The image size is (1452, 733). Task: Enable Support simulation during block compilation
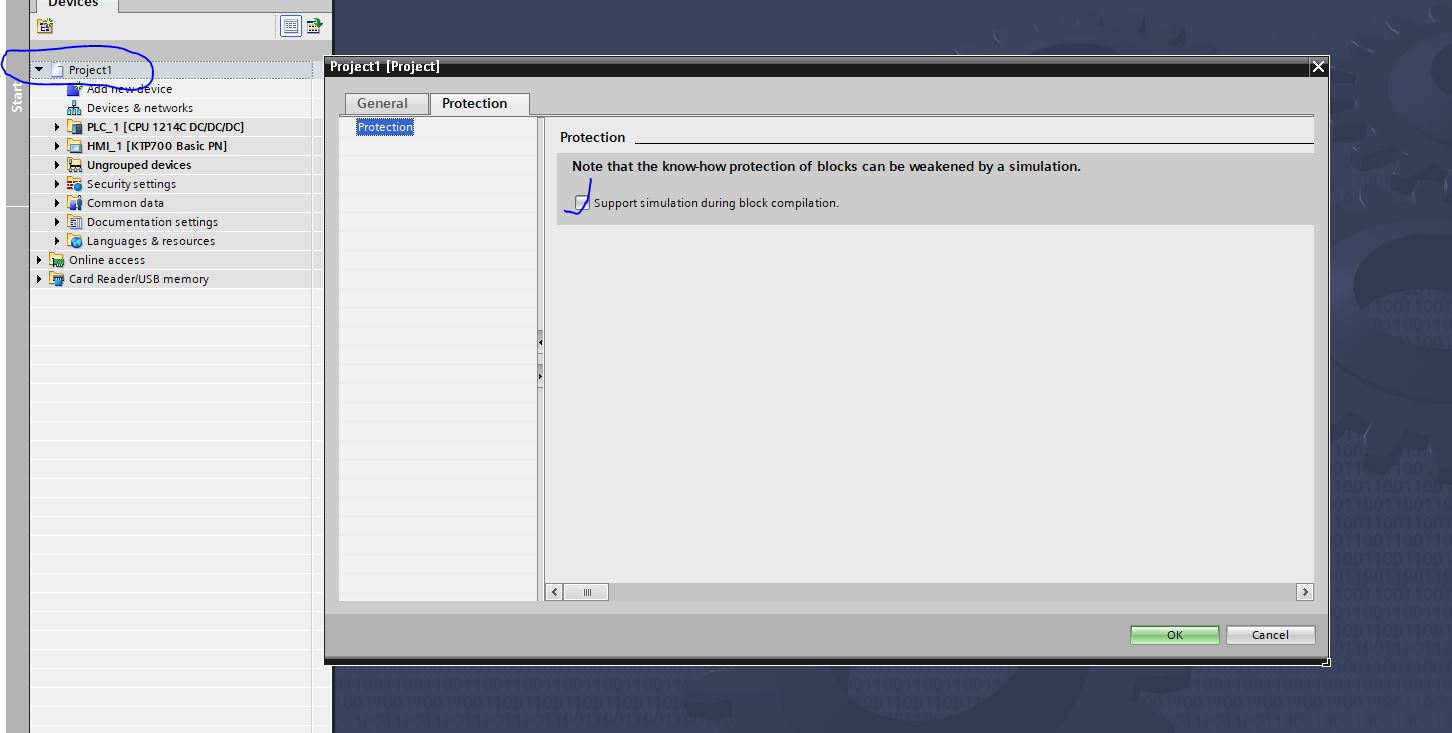point(582,203)
